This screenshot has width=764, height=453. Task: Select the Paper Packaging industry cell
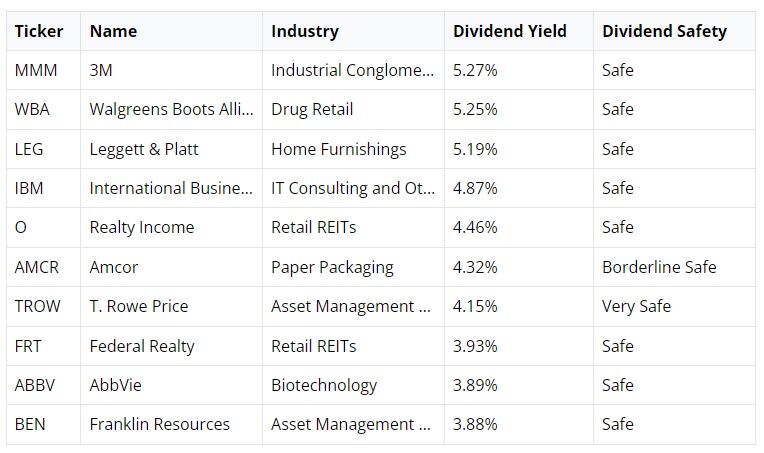click(x=332, y=267)
